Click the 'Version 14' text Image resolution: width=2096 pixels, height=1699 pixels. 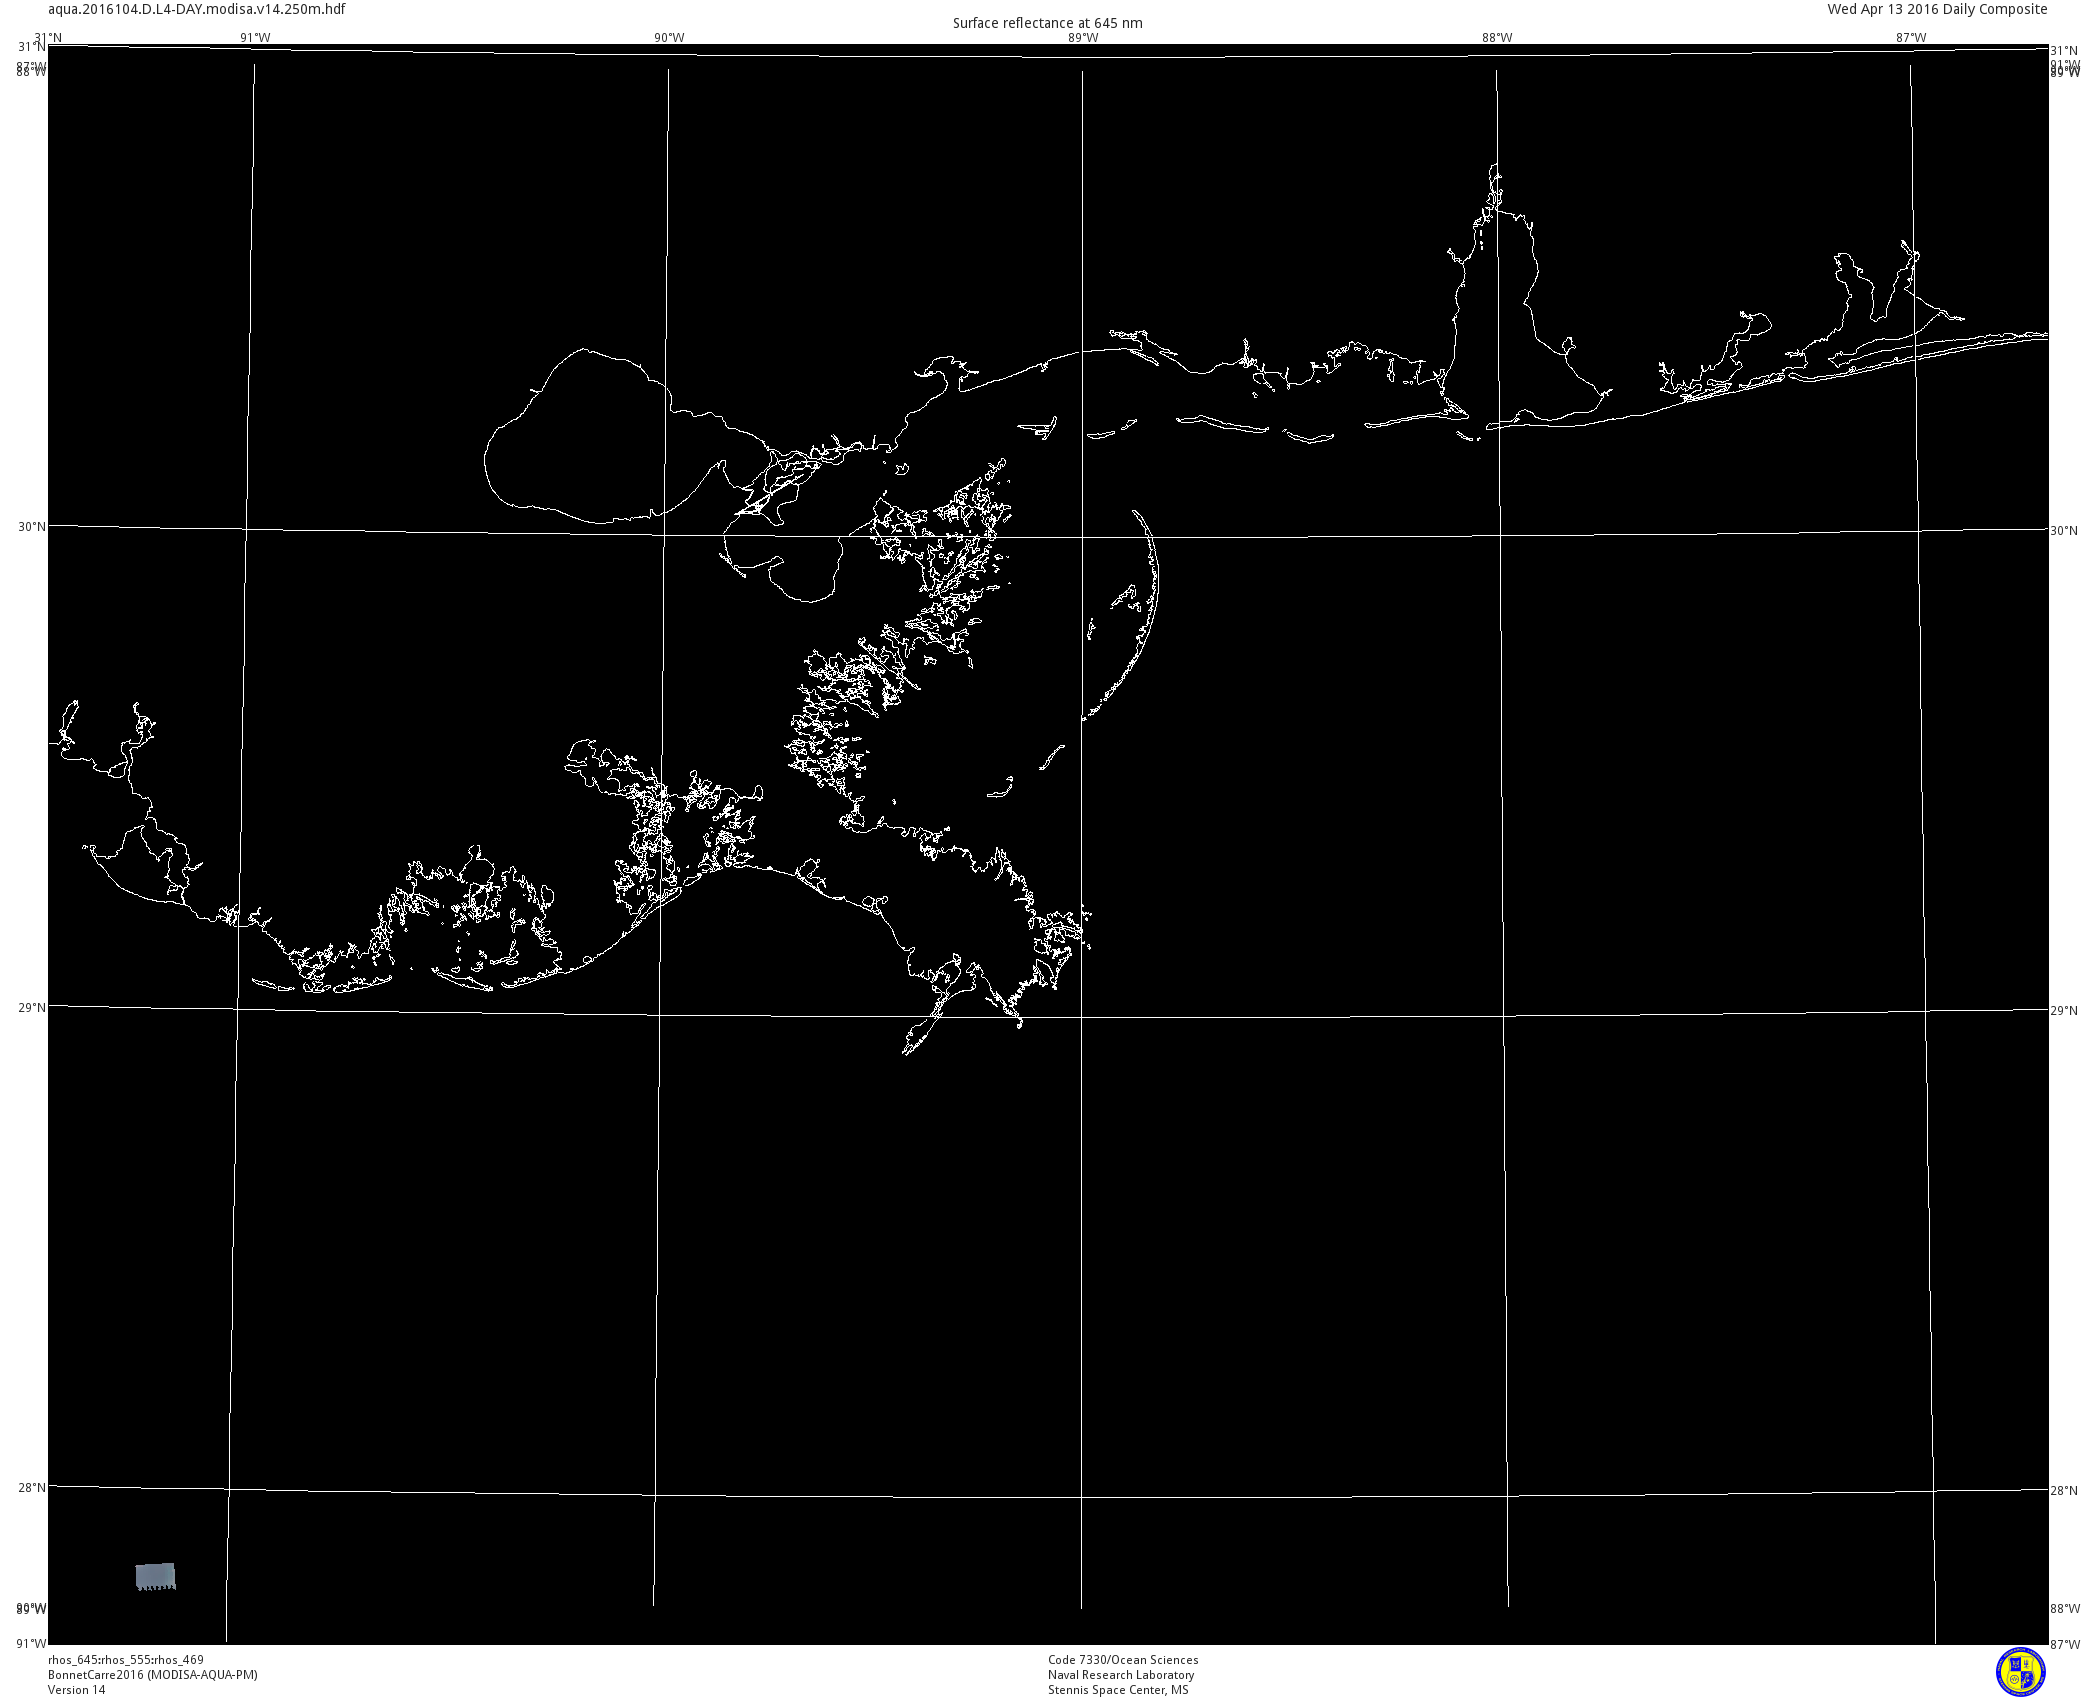[x=76, y=1690]
